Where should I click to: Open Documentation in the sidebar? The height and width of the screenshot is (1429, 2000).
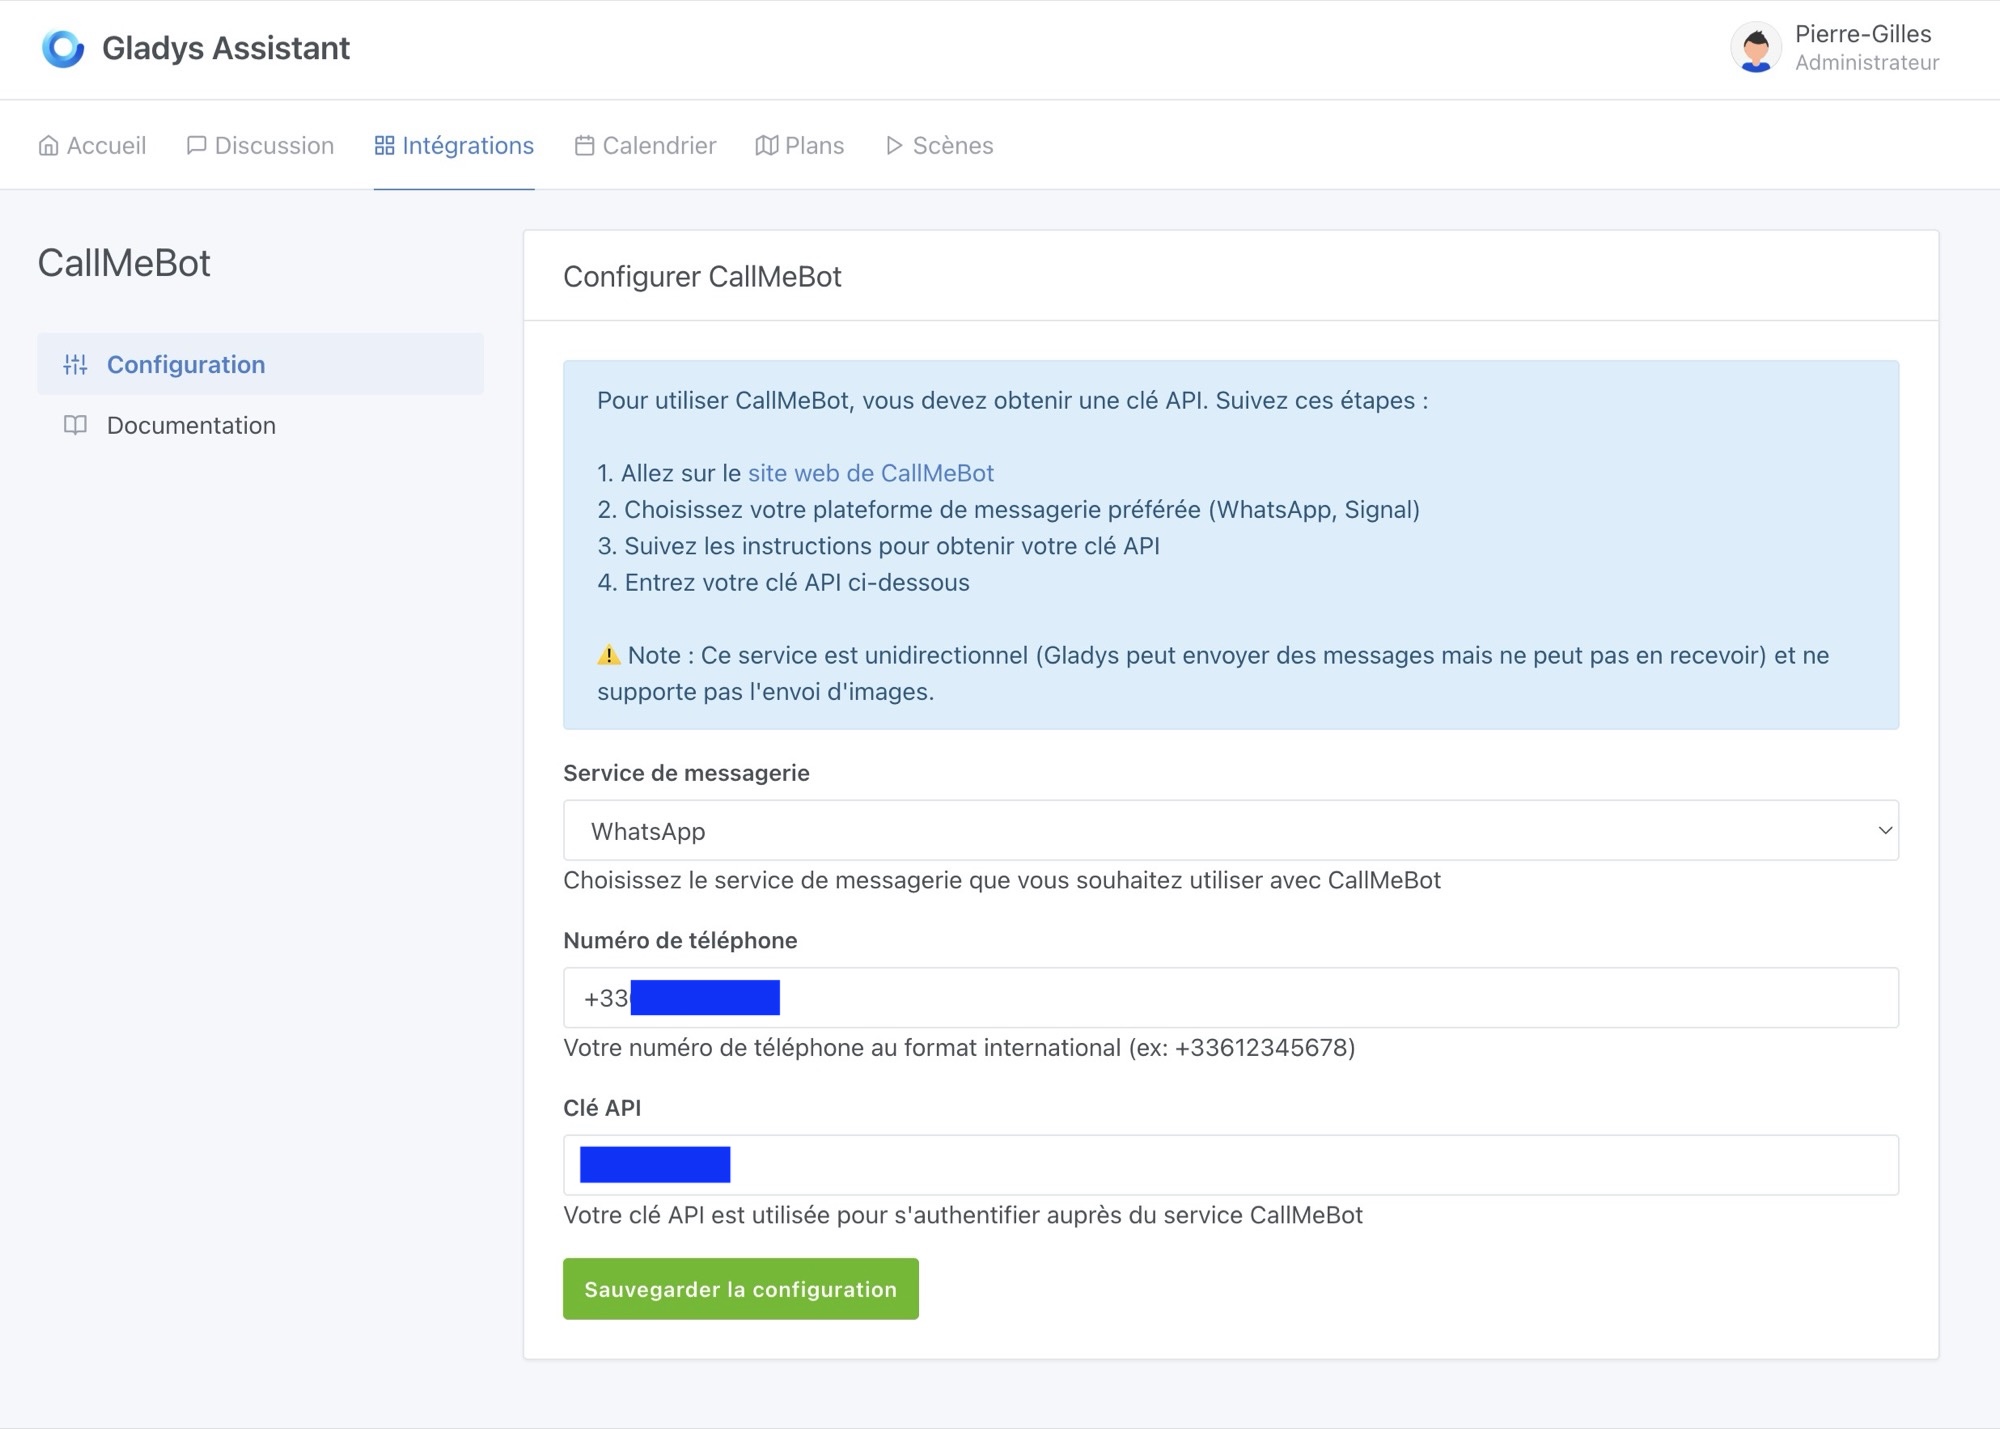pyautogui.click(x=191, y=425)
